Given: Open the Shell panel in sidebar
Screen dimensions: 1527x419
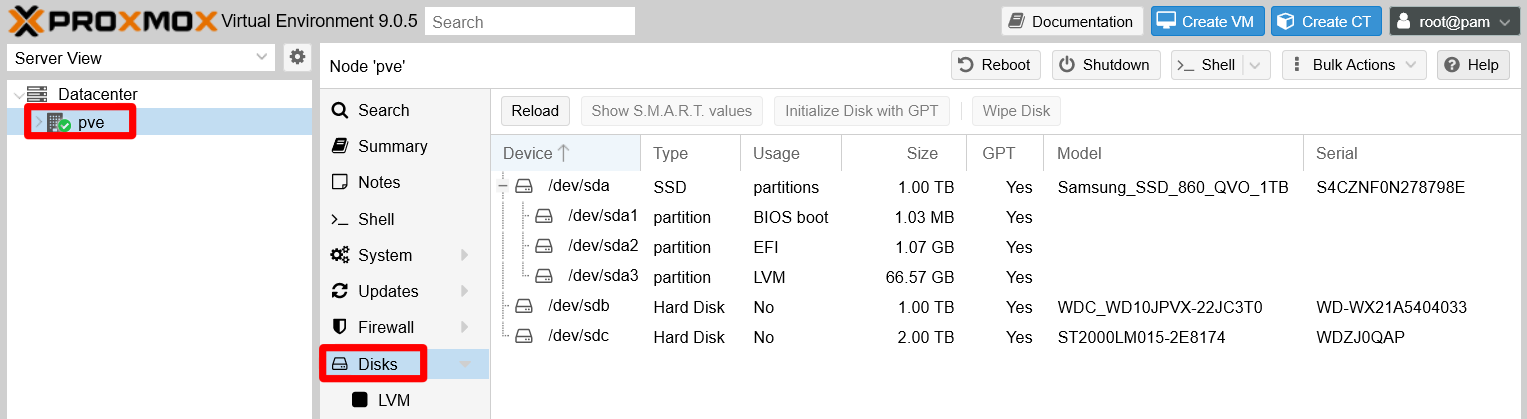Looking at the screenshot, I should pyautogui.click(x=404, y=219).
